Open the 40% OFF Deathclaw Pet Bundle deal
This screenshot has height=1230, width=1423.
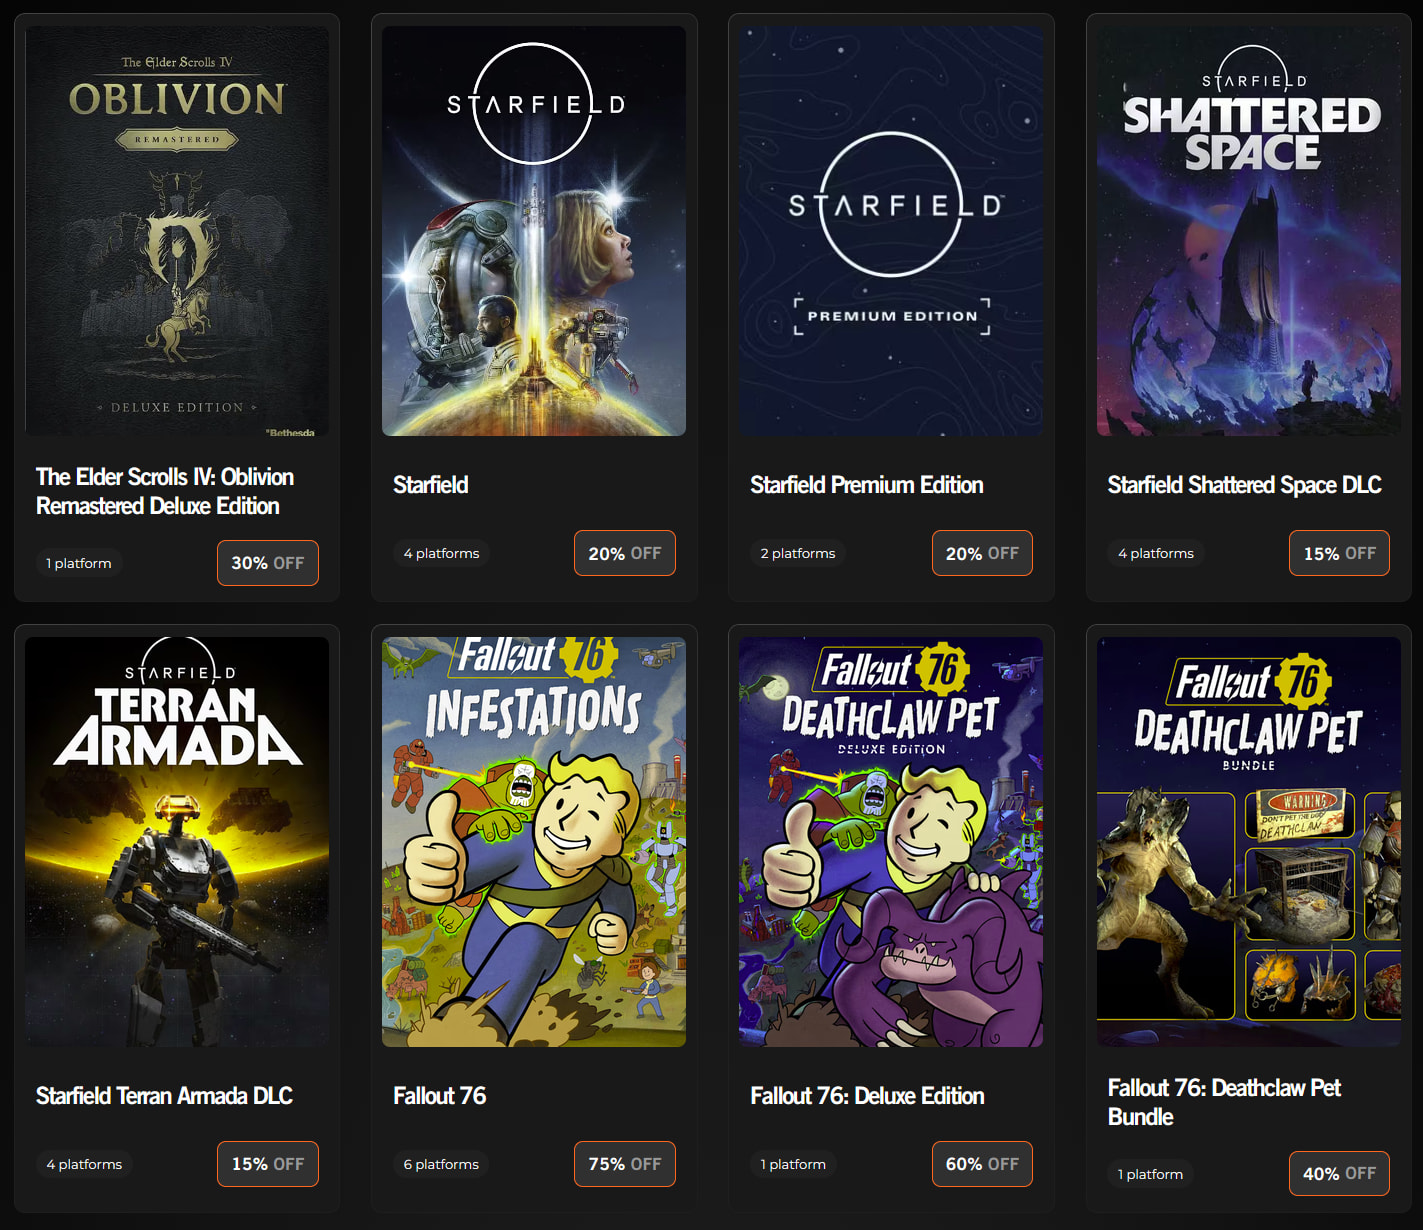tap(1339, 1174)
